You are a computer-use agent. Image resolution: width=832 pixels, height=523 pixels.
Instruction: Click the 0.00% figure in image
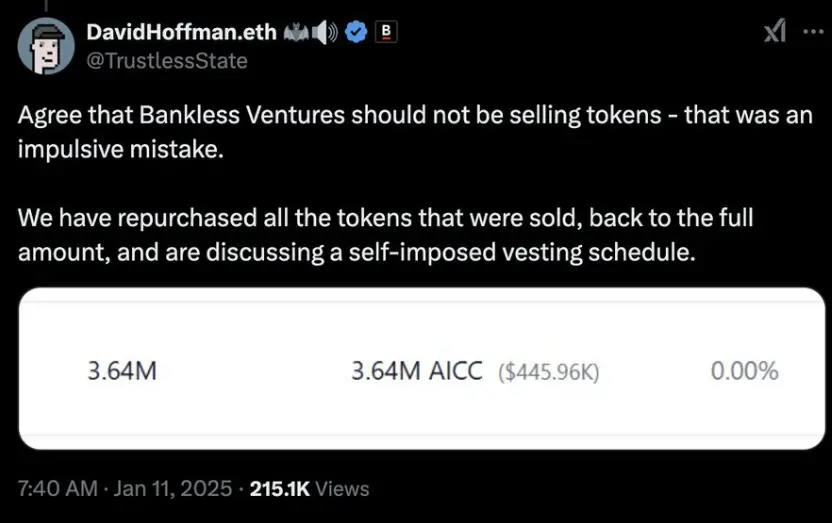744,371
